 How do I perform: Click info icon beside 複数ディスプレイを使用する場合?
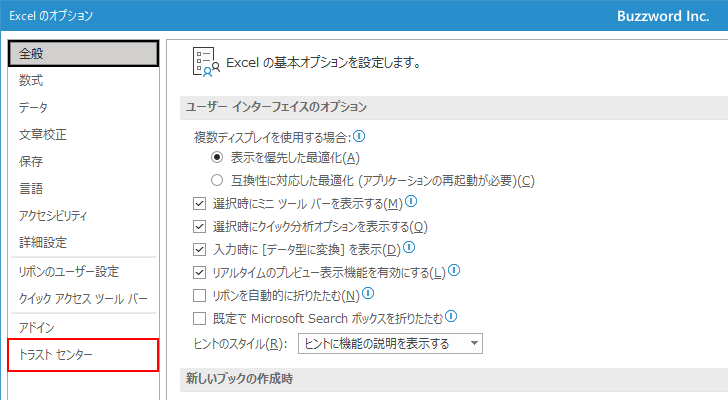[x=359, y=136]
